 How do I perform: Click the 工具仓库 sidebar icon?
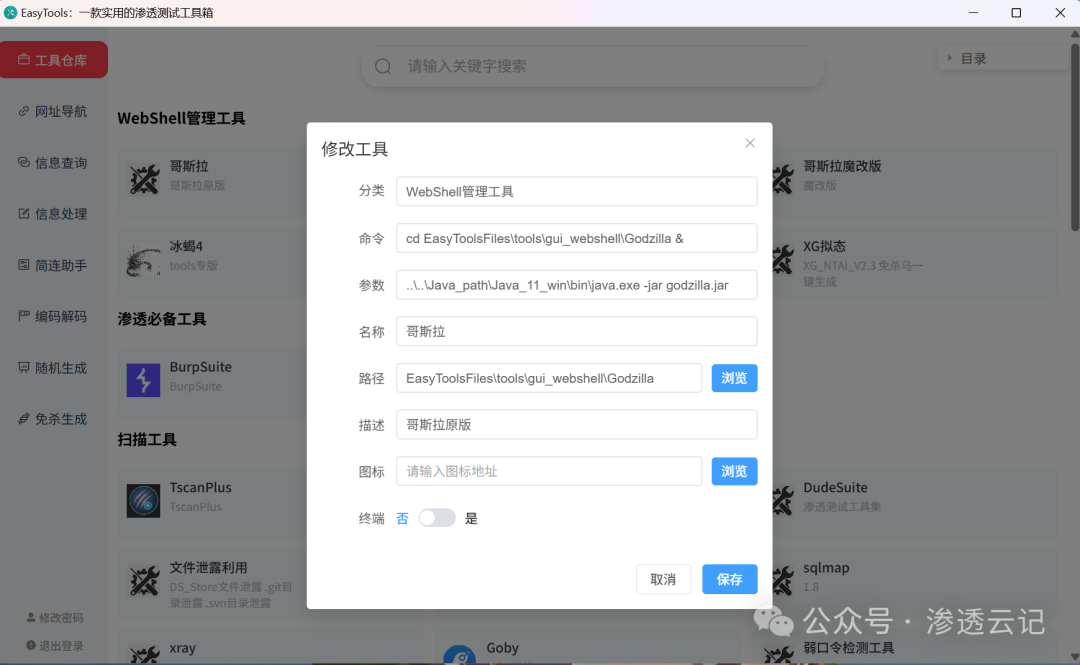coord(23,60)
